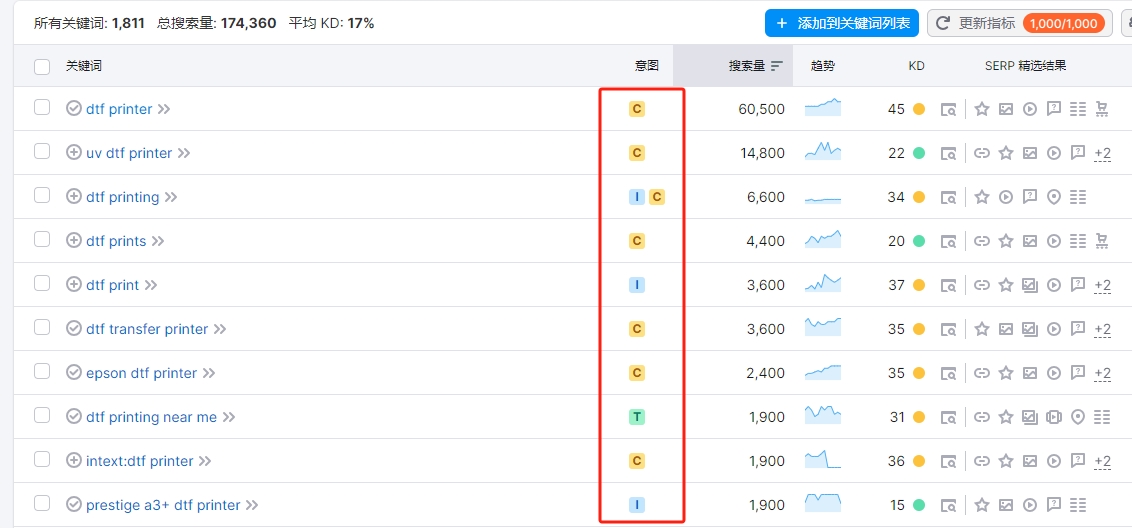This screenshot has width=1132, height=528.
Task: Add dtf prints keyword with plus icon
Action: click(74, 241)
